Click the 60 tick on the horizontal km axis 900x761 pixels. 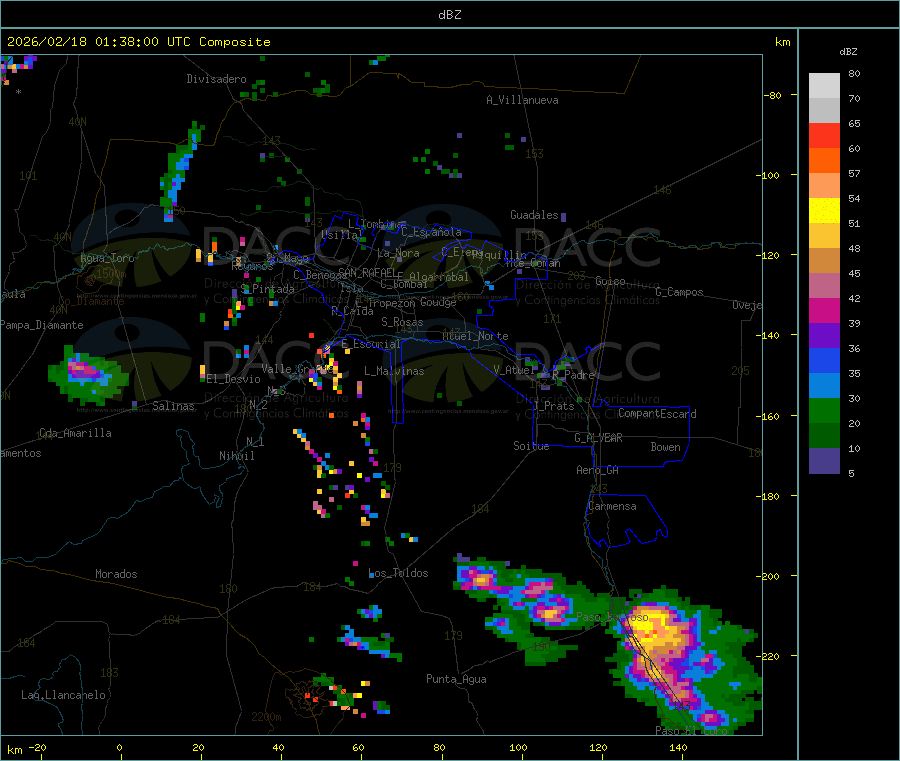tap(358, 747)
